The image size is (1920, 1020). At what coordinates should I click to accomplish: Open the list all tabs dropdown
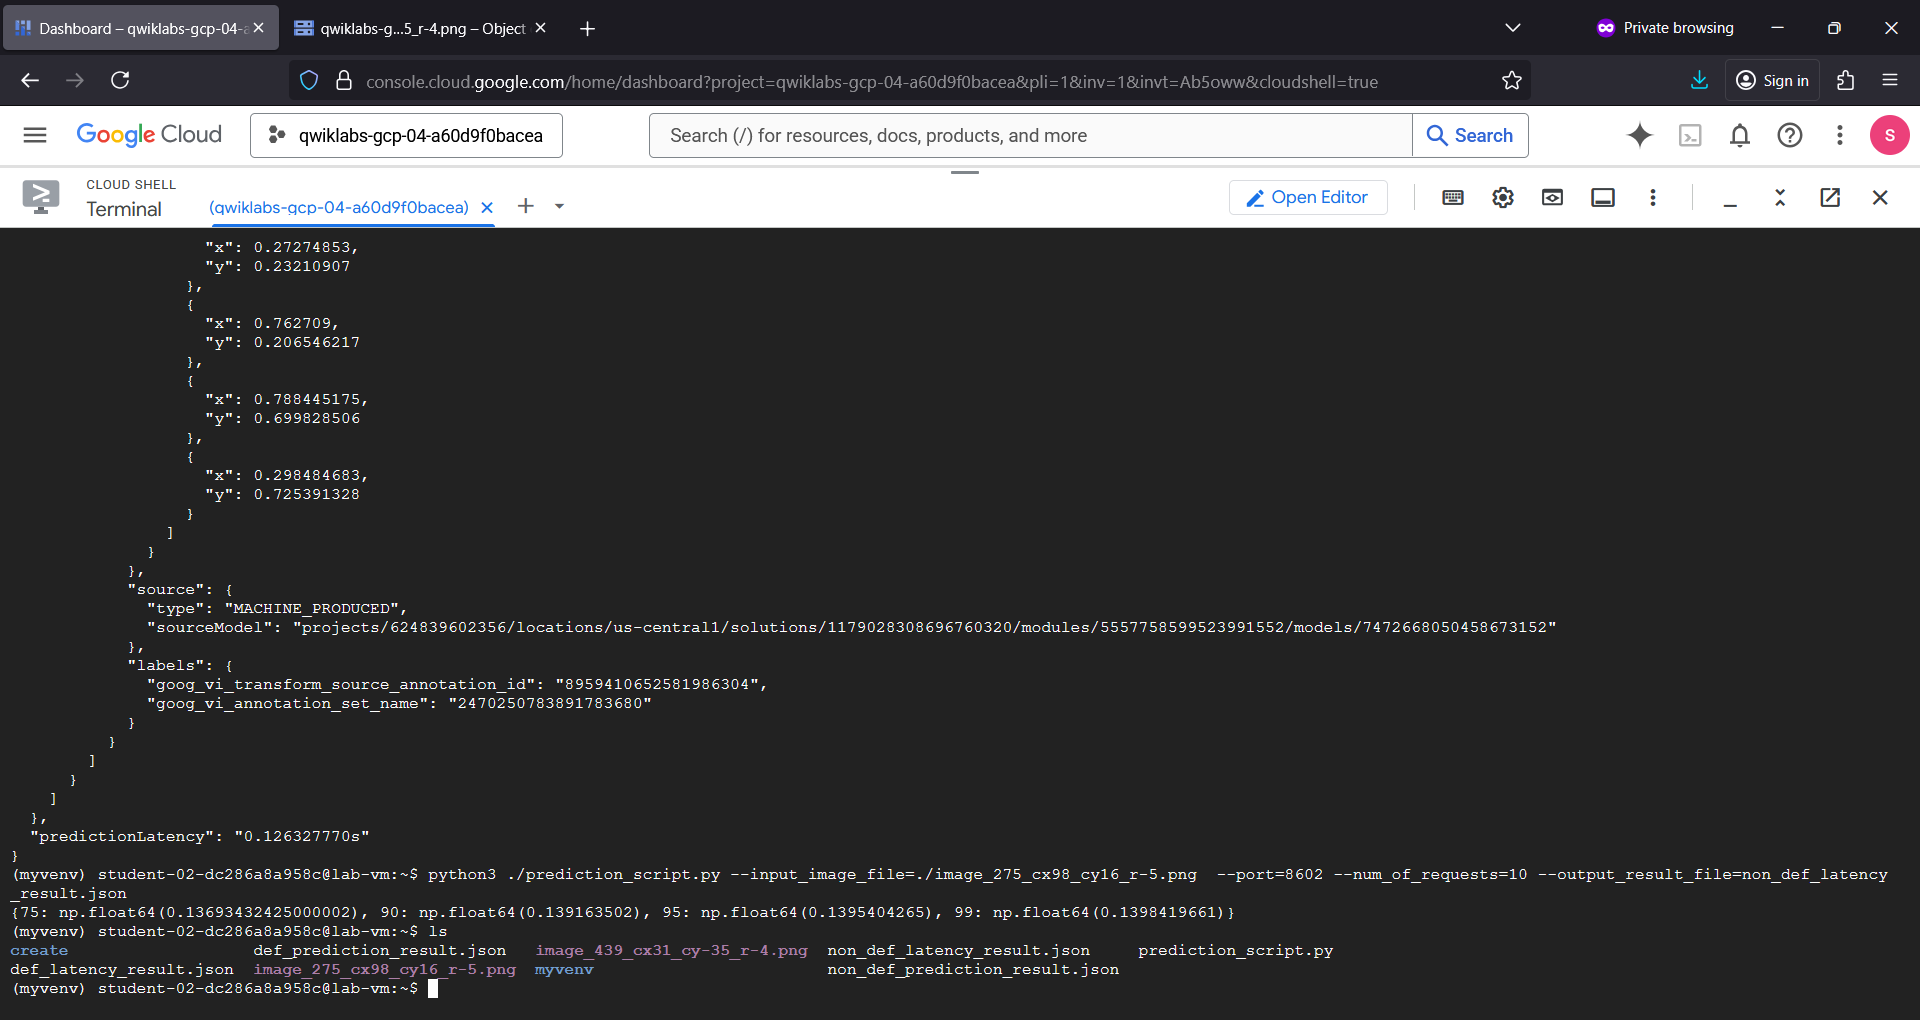point(1512,28)
